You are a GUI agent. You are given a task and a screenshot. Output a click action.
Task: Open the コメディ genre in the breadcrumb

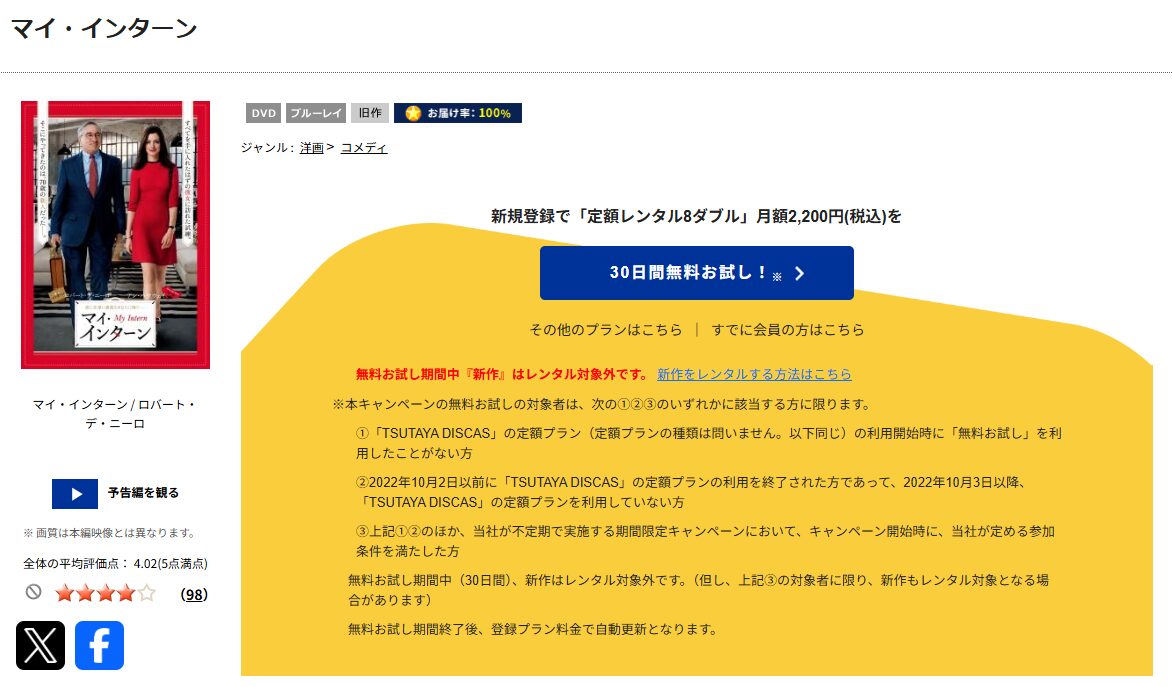[365, 146]
